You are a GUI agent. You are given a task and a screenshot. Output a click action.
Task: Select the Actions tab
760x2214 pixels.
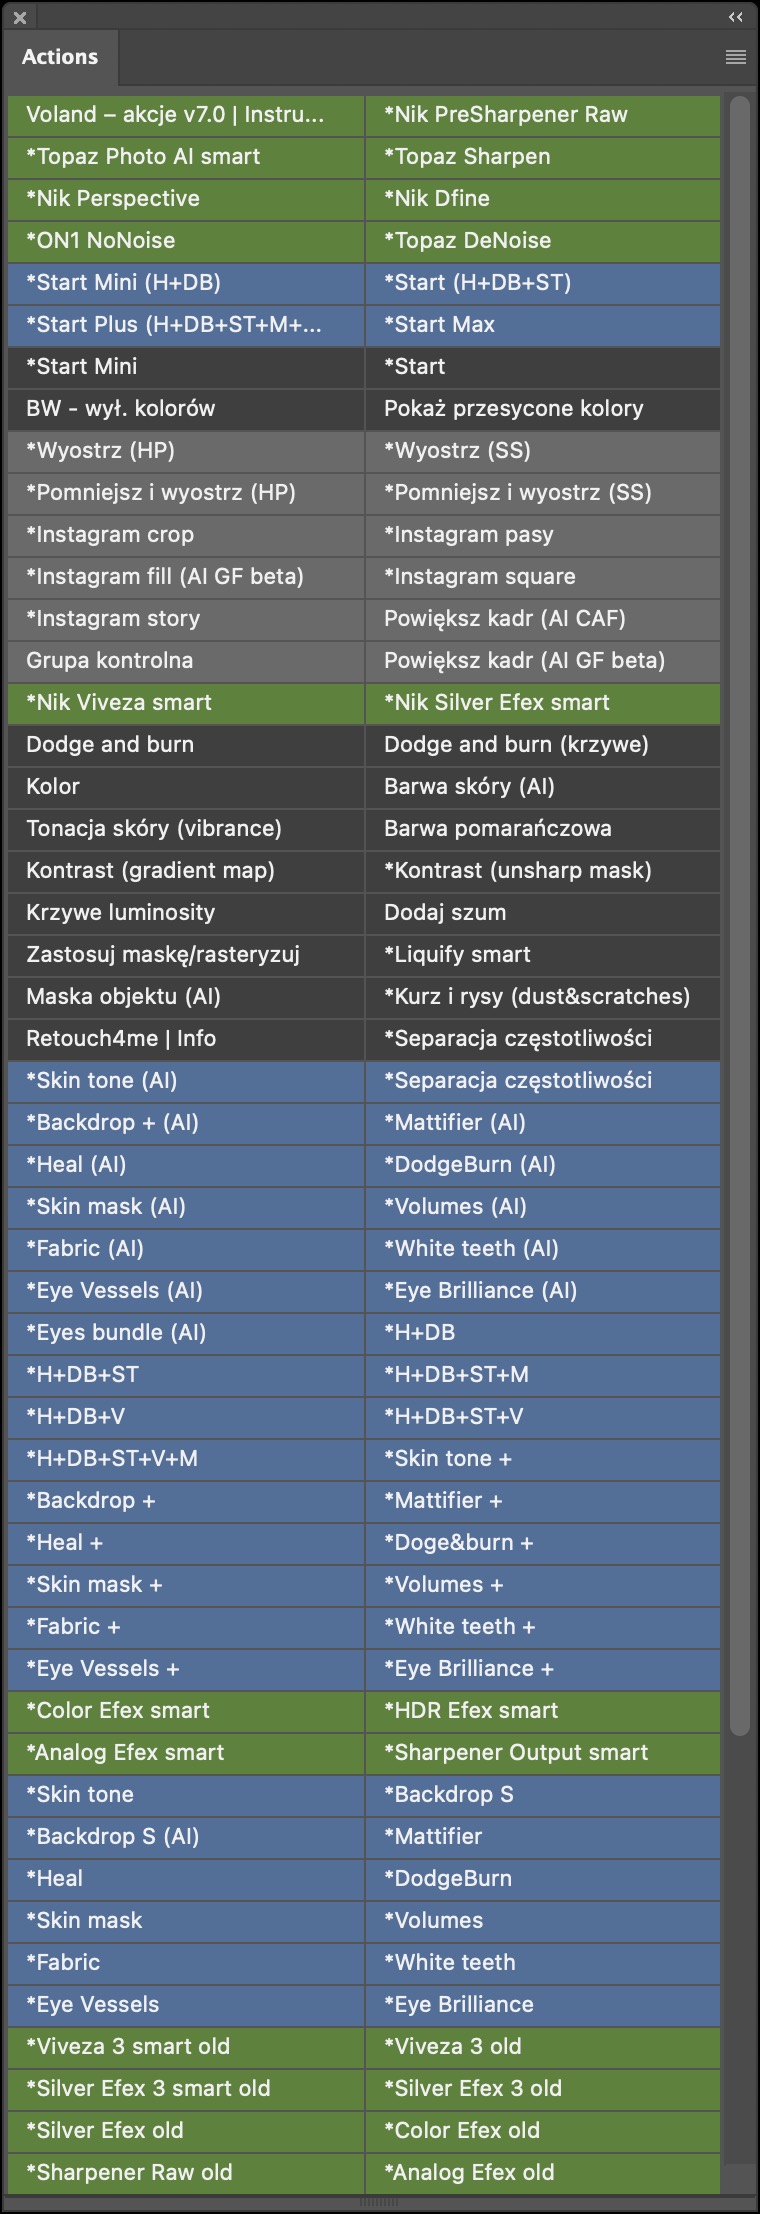(60, 57)
